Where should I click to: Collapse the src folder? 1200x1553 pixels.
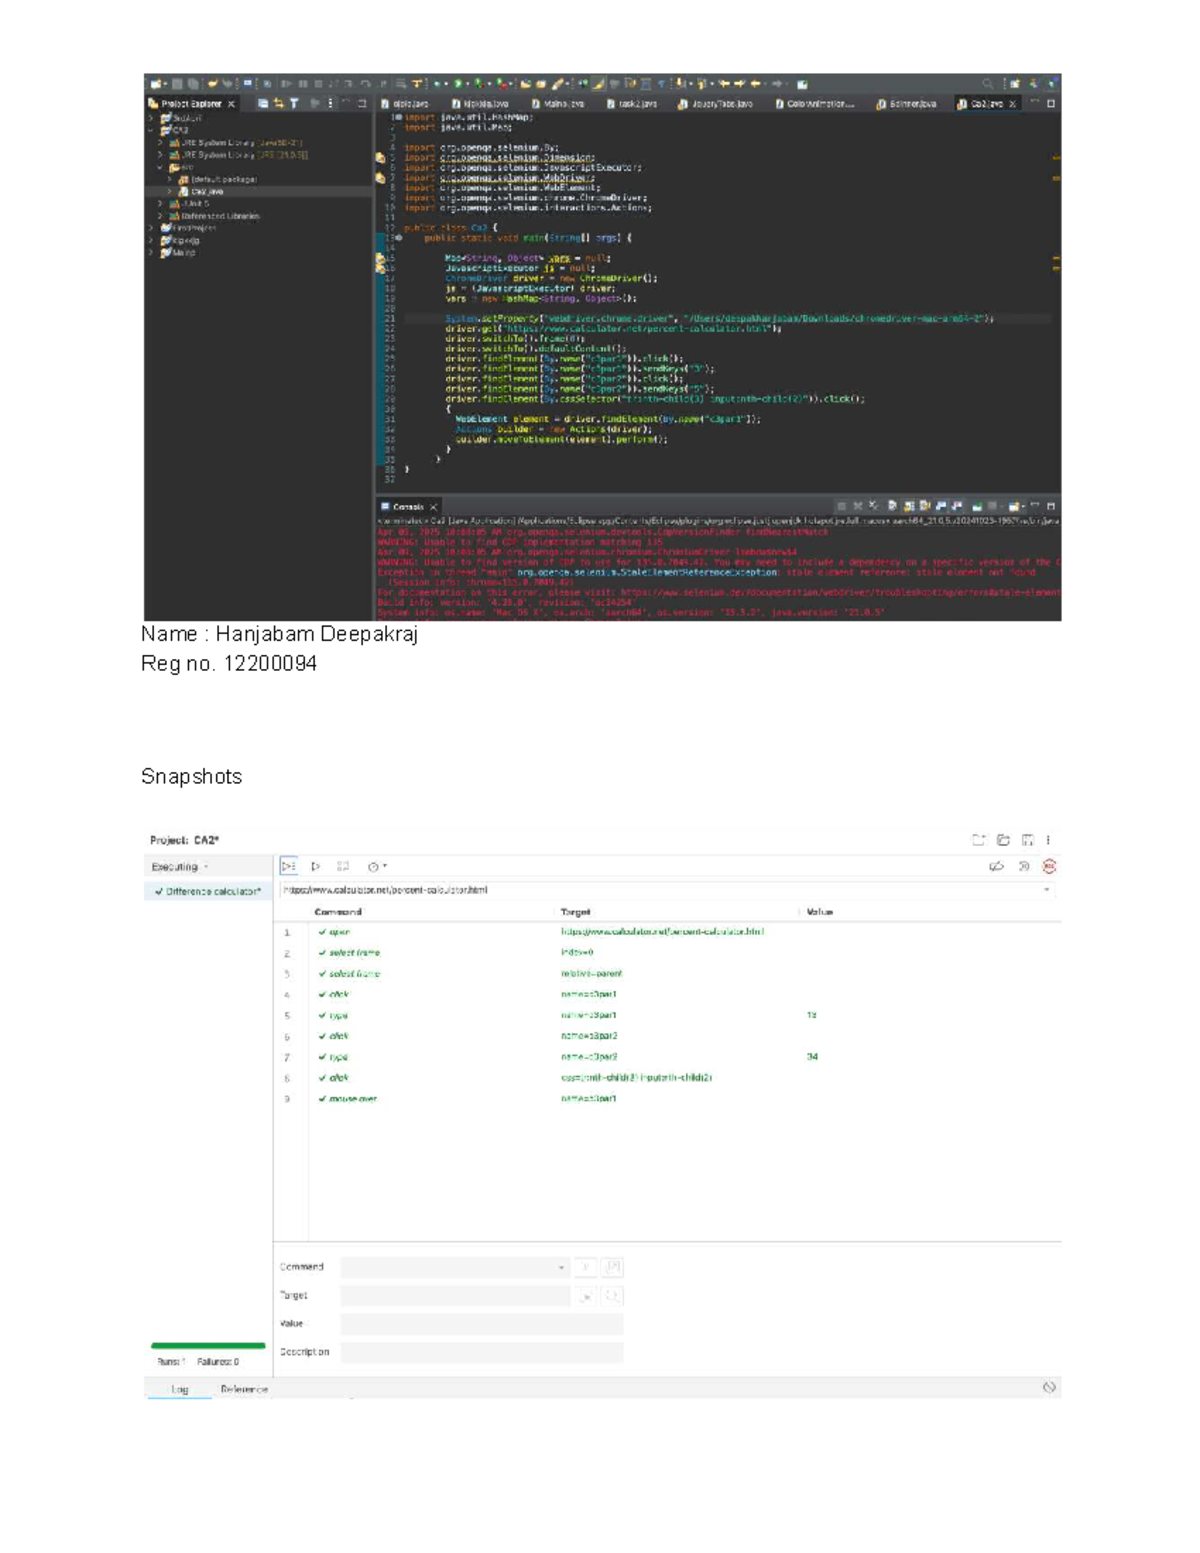click(x=160, y=167)
